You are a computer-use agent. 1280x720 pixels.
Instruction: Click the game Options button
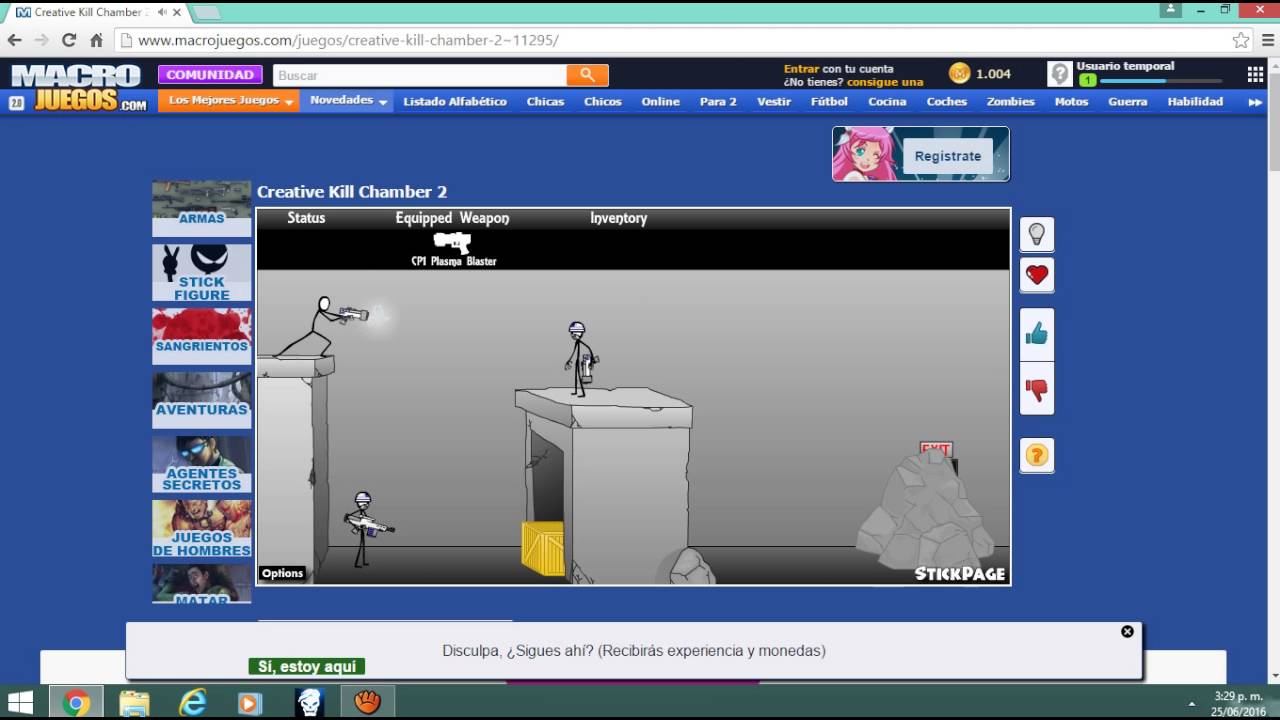[282, 573]
